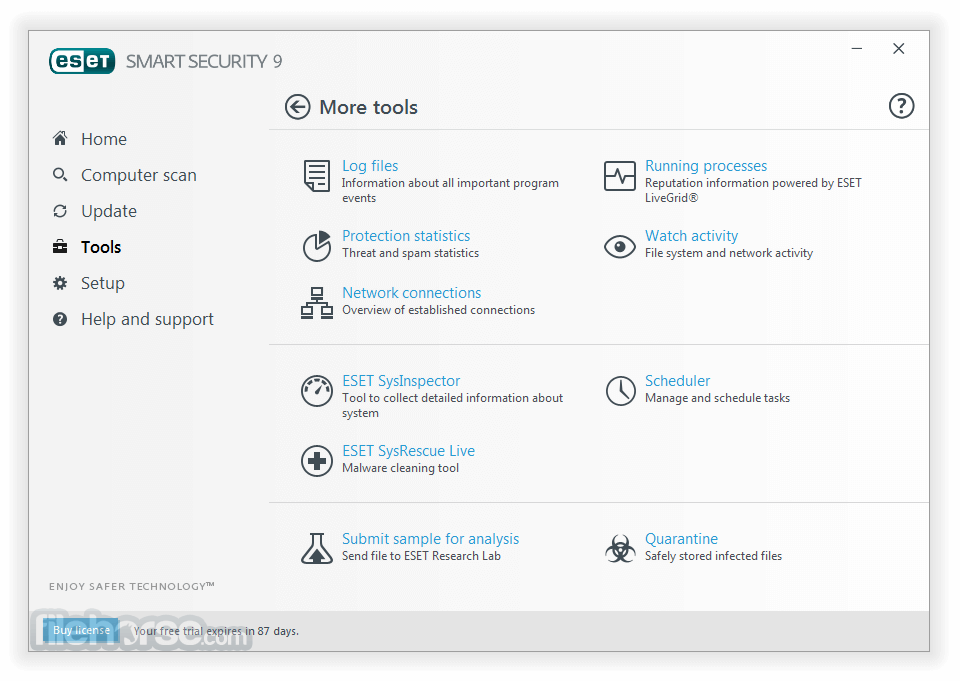Click the Home house icon in sidebar
Image resolution: width=960 pixels, height=681 pixels.
click(x=60, y=138)
